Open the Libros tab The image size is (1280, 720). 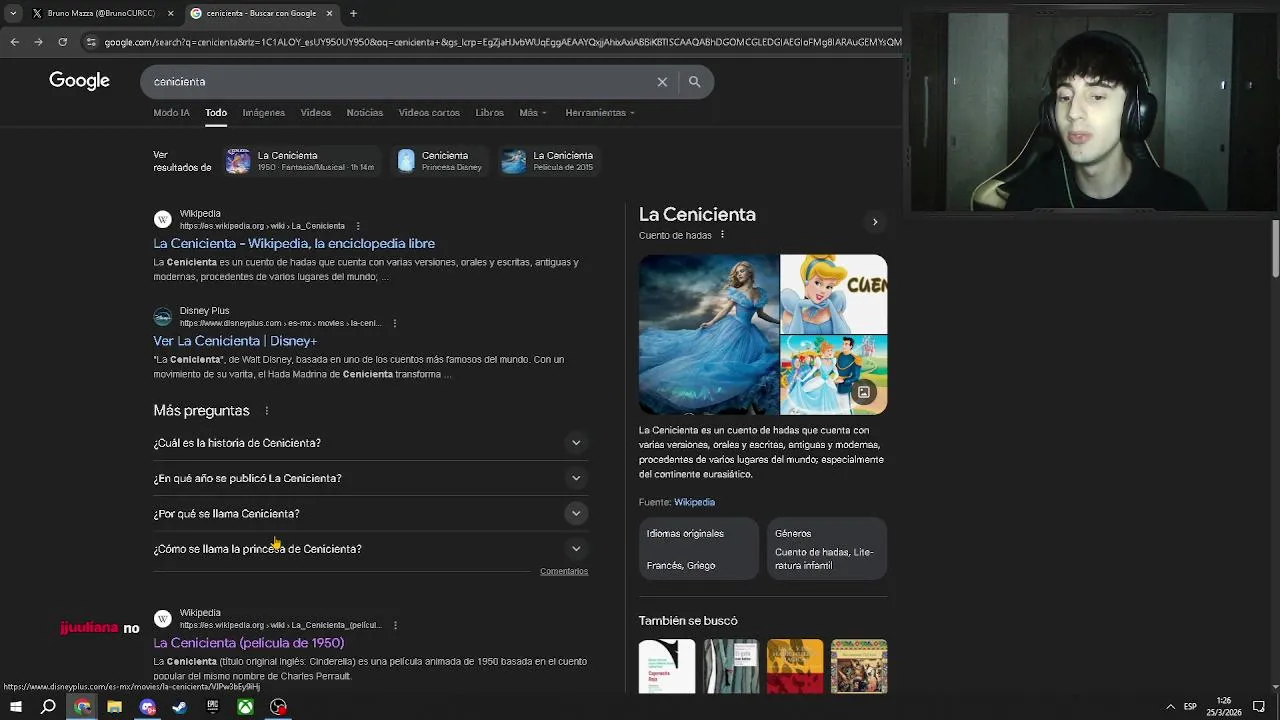[x=489, y=113]
